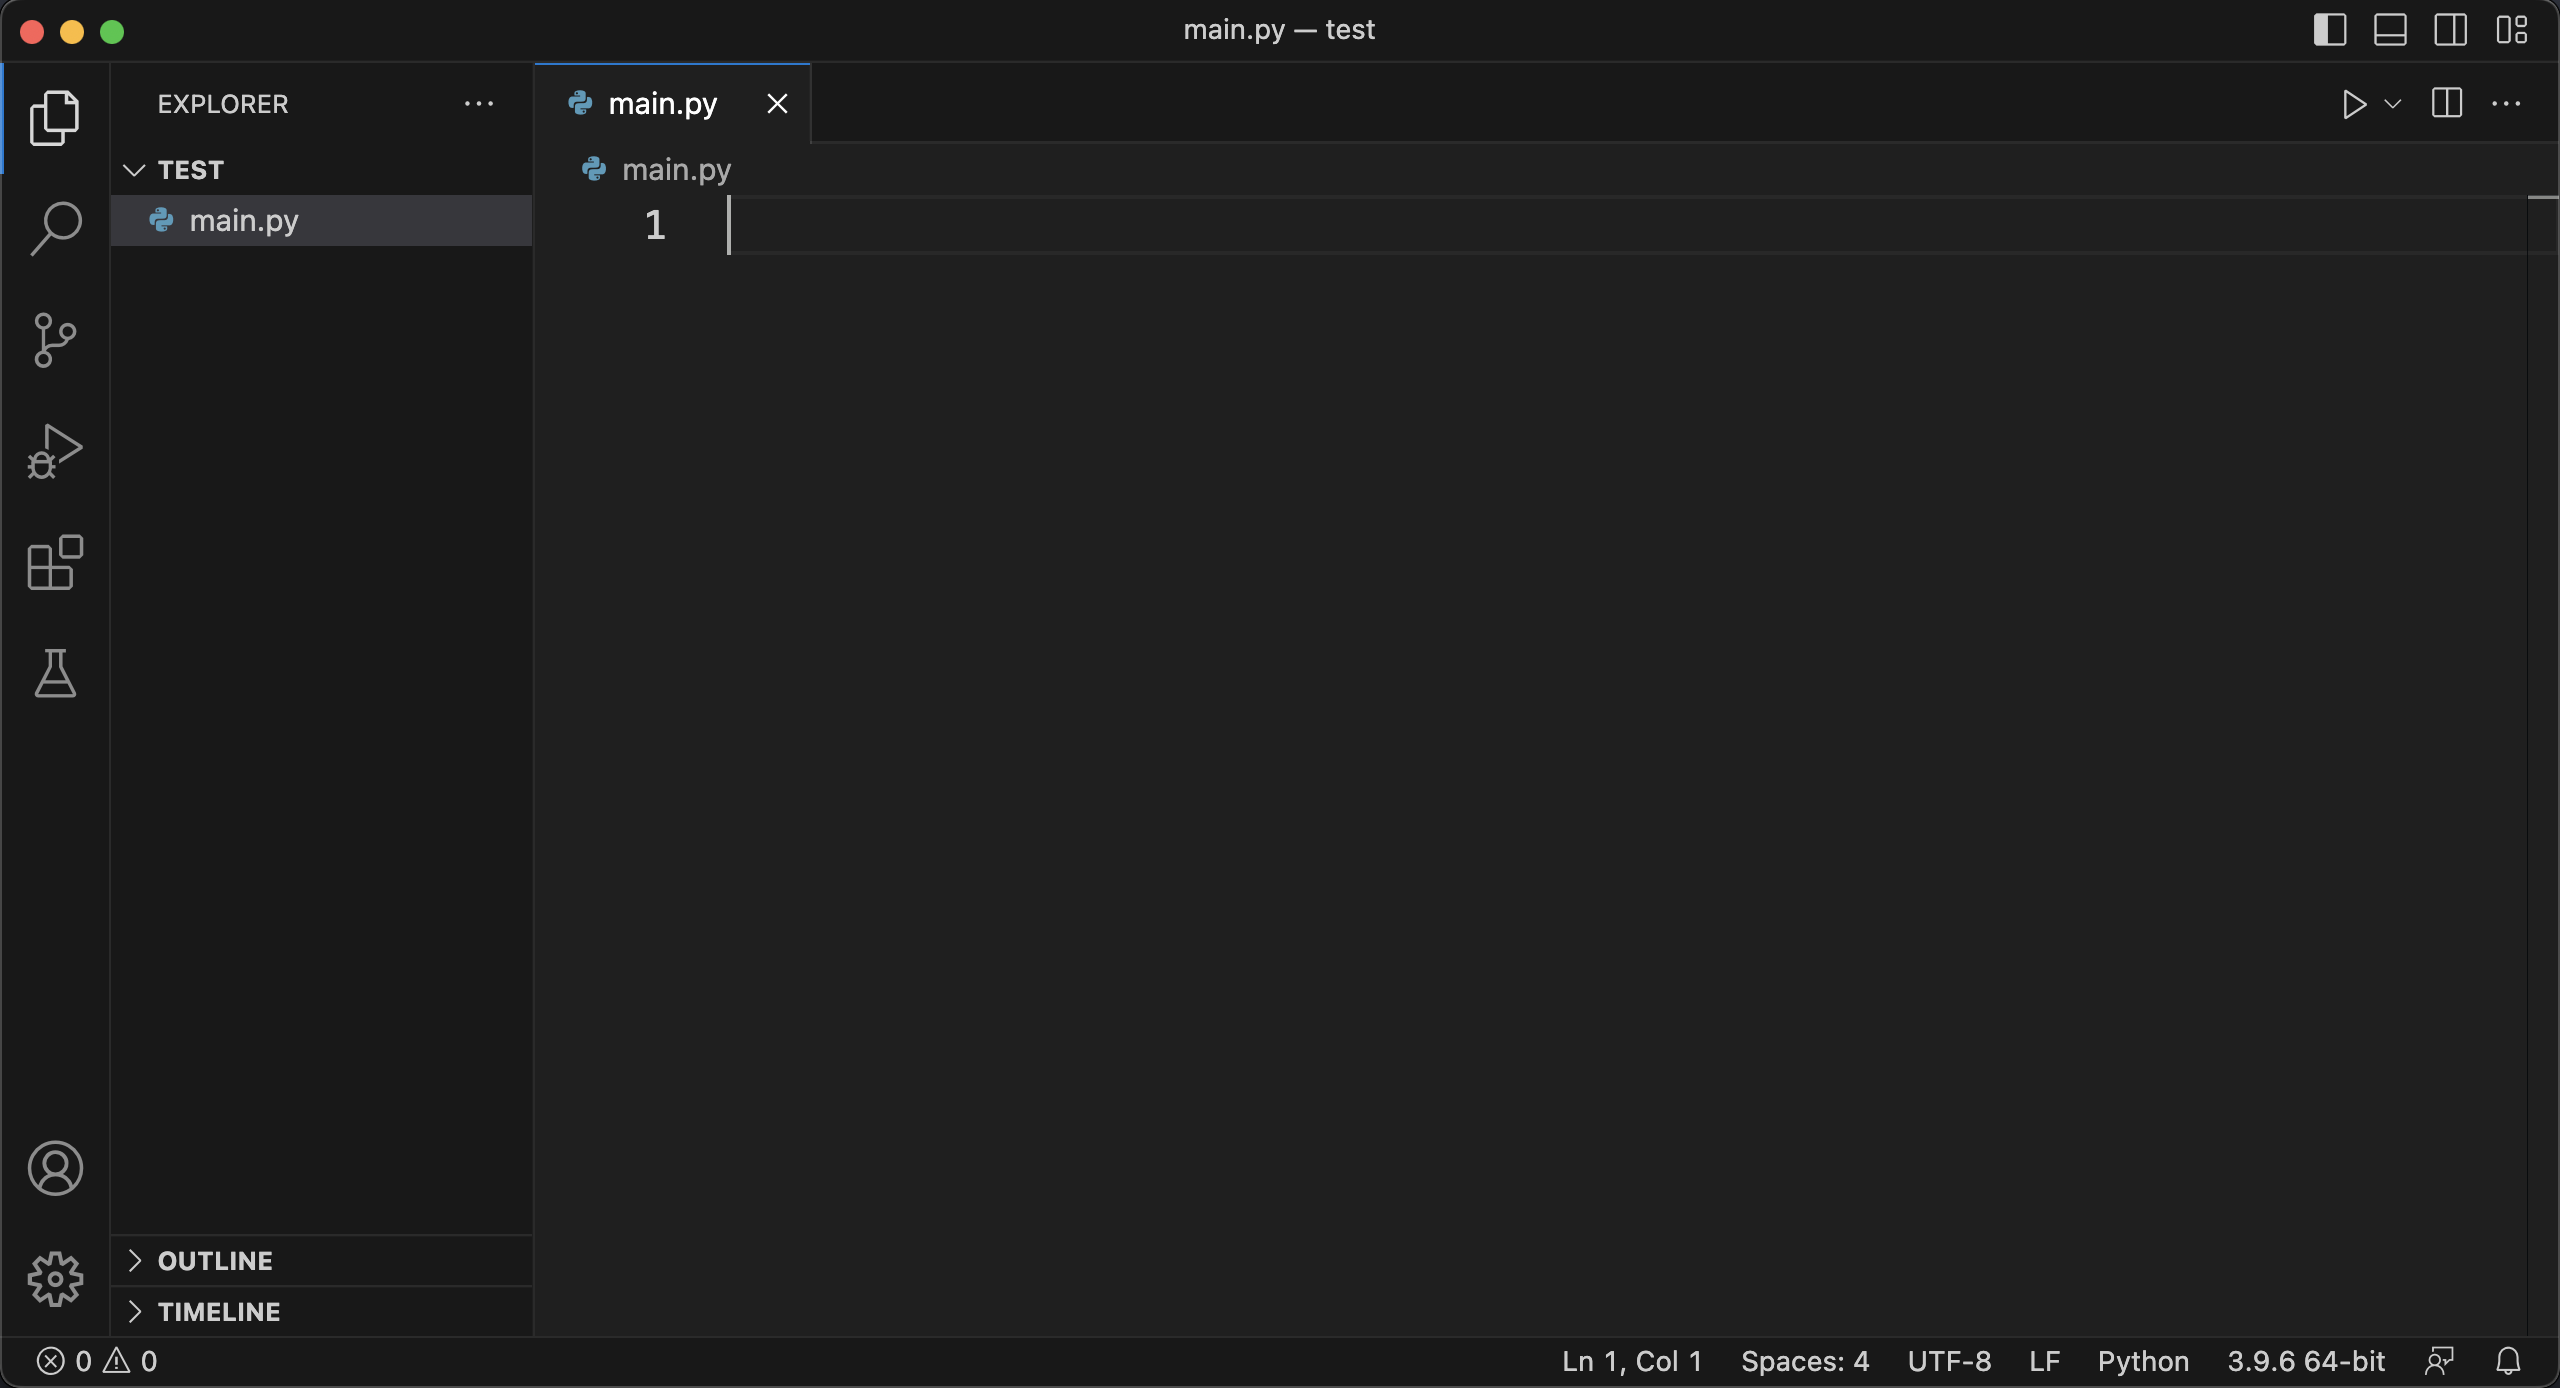Screen dimensions: 2560x1388
Task: Toggle the primary side bar visibility
Action: coord(2330,30)
